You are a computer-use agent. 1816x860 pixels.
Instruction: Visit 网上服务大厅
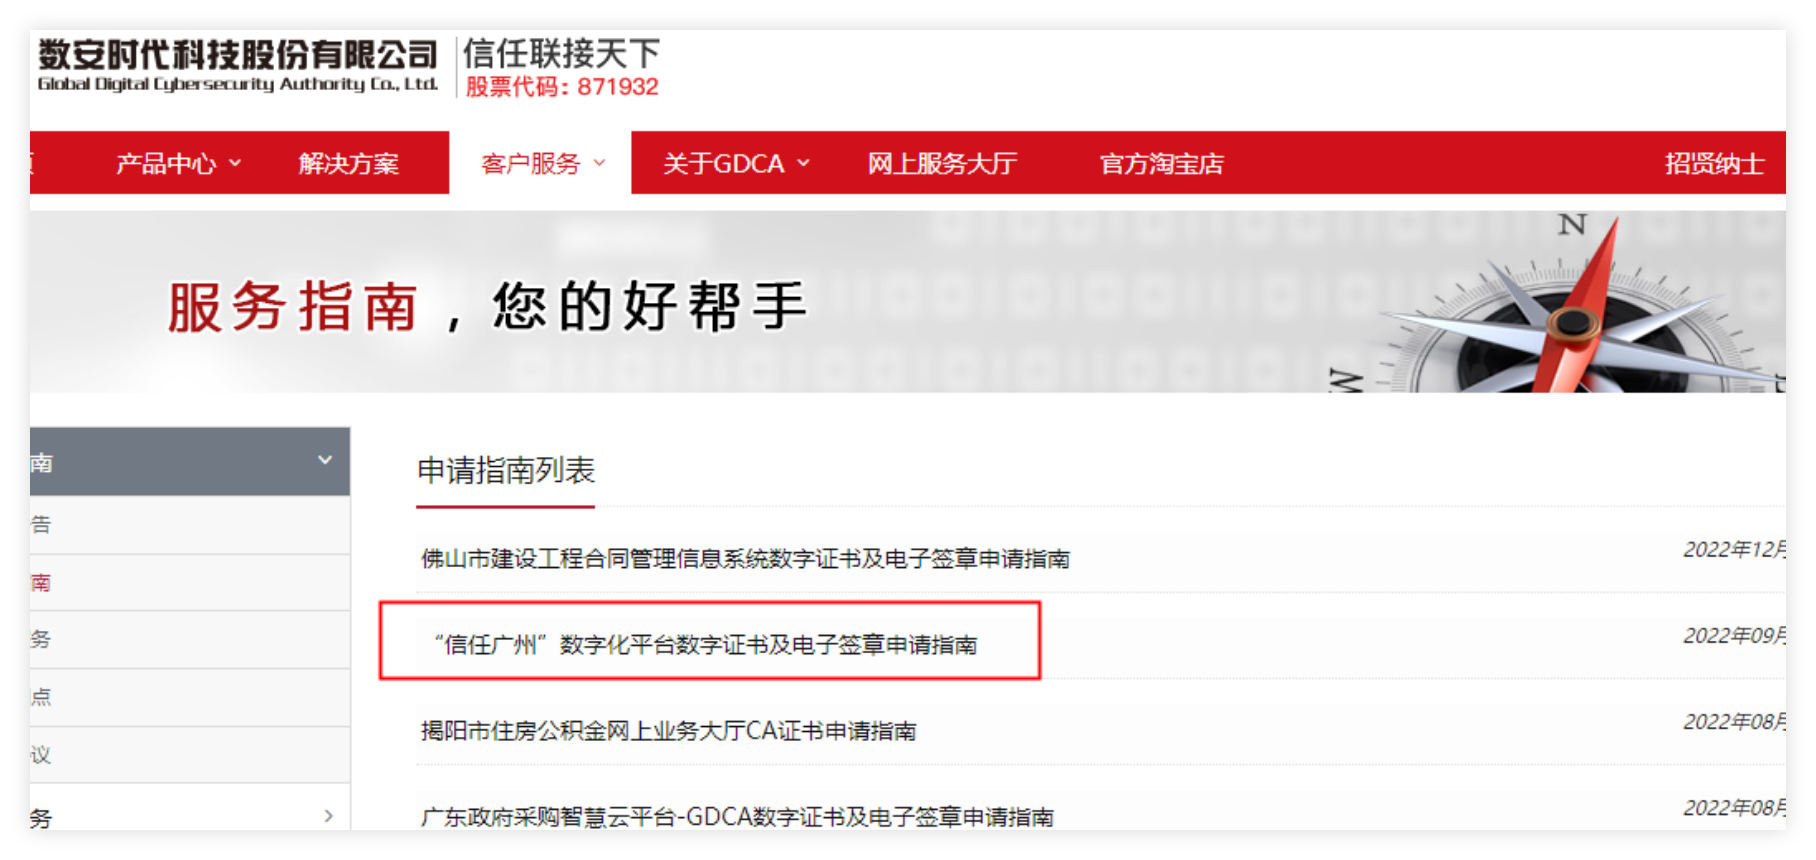942,163
